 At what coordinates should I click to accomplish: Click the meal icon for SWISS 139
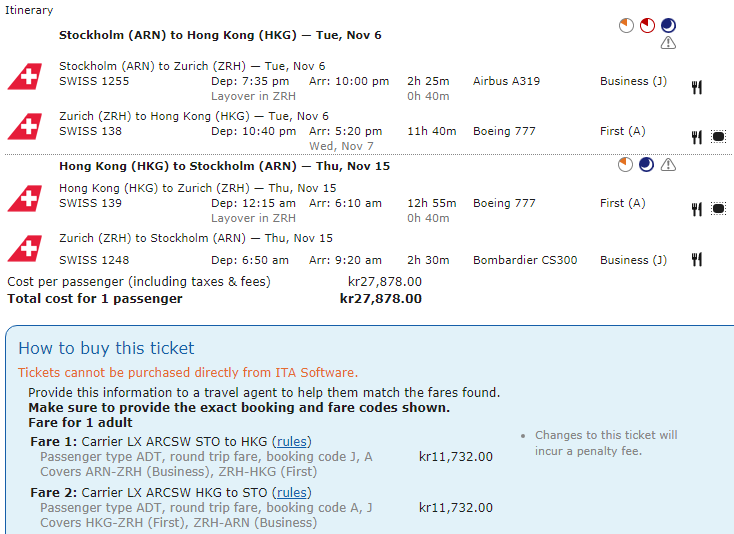tap(697, 209)
